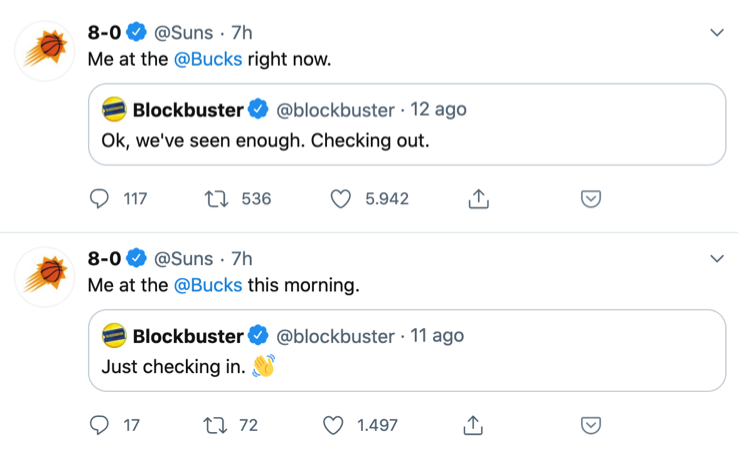738x462 pixels.
Task: Save the first tweet to Pocket
Action: tap(591, 199)
